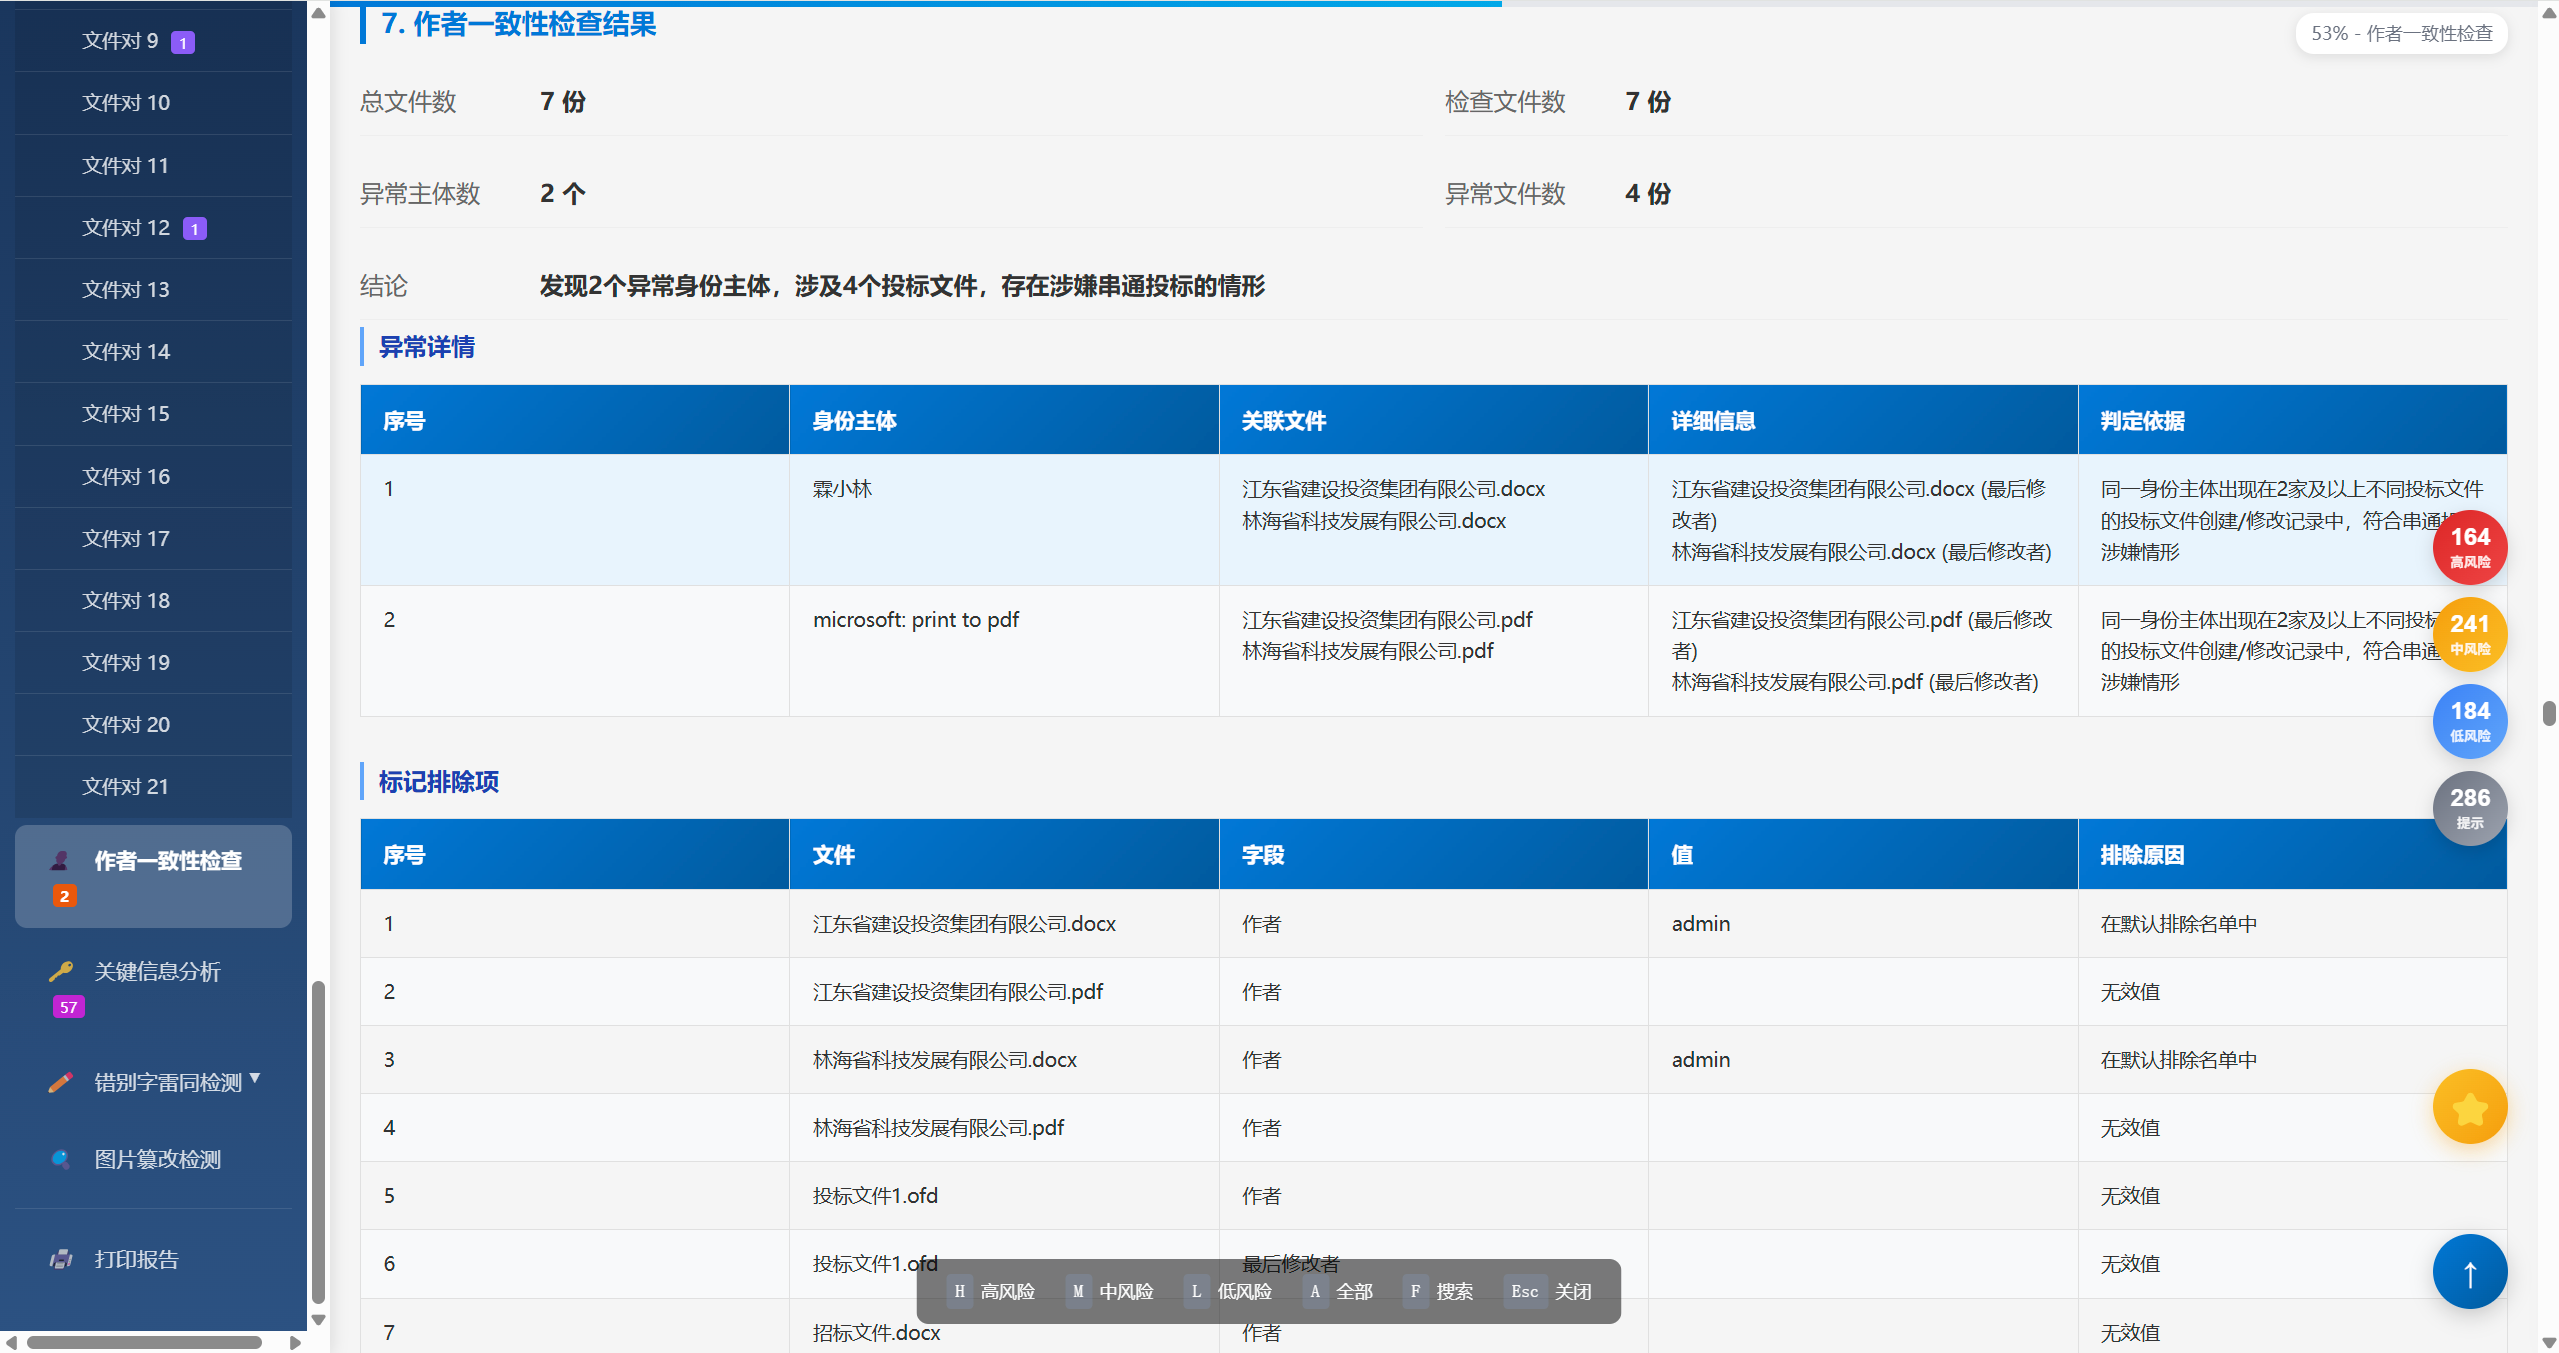Image resolution: width=2559 pixels, height=1353 pixels.
Task: Click the sidebar scroll-left arrow
Action: [x=11, y=1342]
